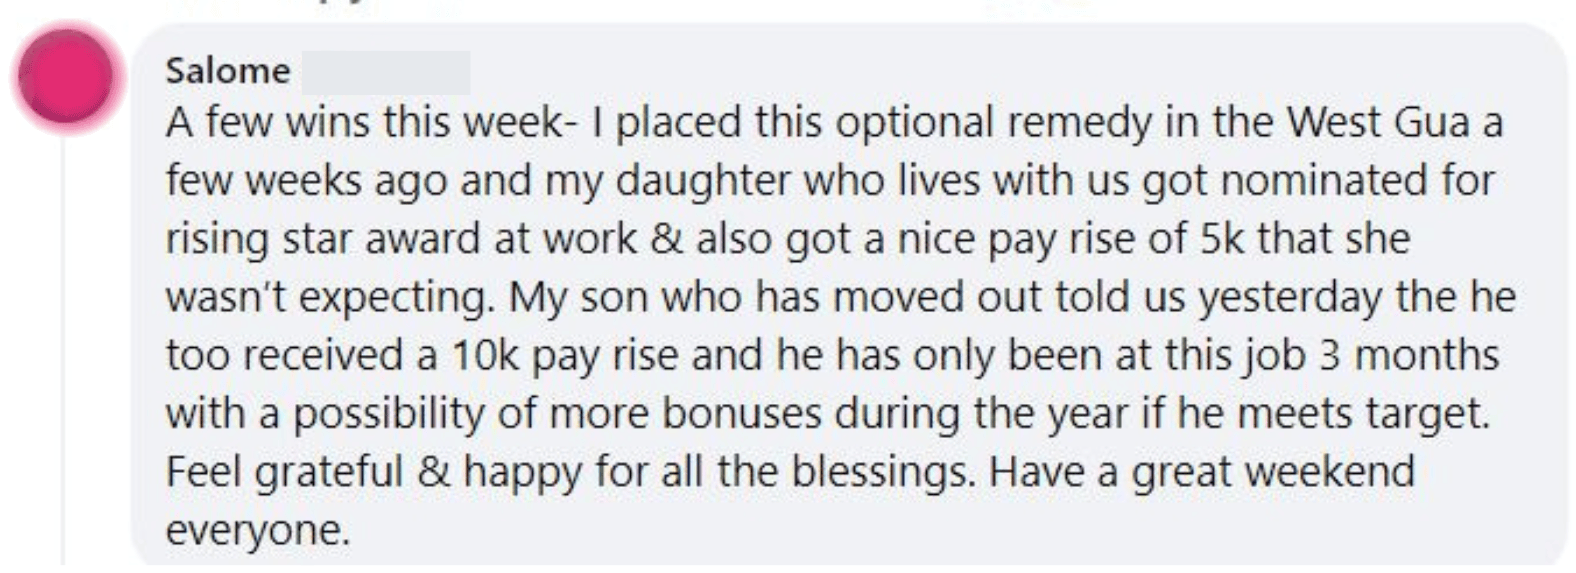The height and width of the screenshot is (573, 1576).
Task: Select the words 'West Gua' in comment
Action: point(1378,122)
